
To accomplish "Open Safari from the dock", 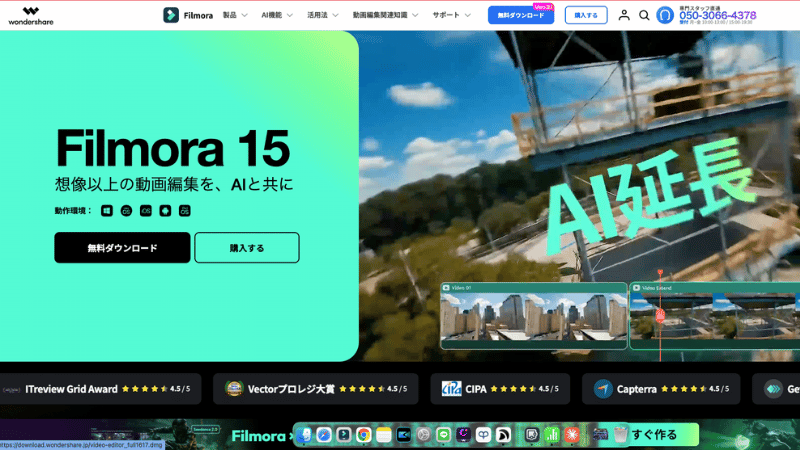I will pyautogui.click(x=324, y=435).
